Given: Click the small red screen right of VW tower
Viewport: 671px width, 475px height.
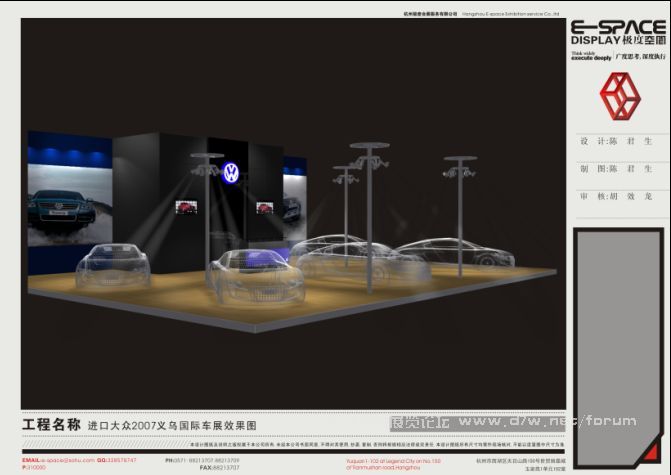Looking at the screenshot, I should (266, 208).
